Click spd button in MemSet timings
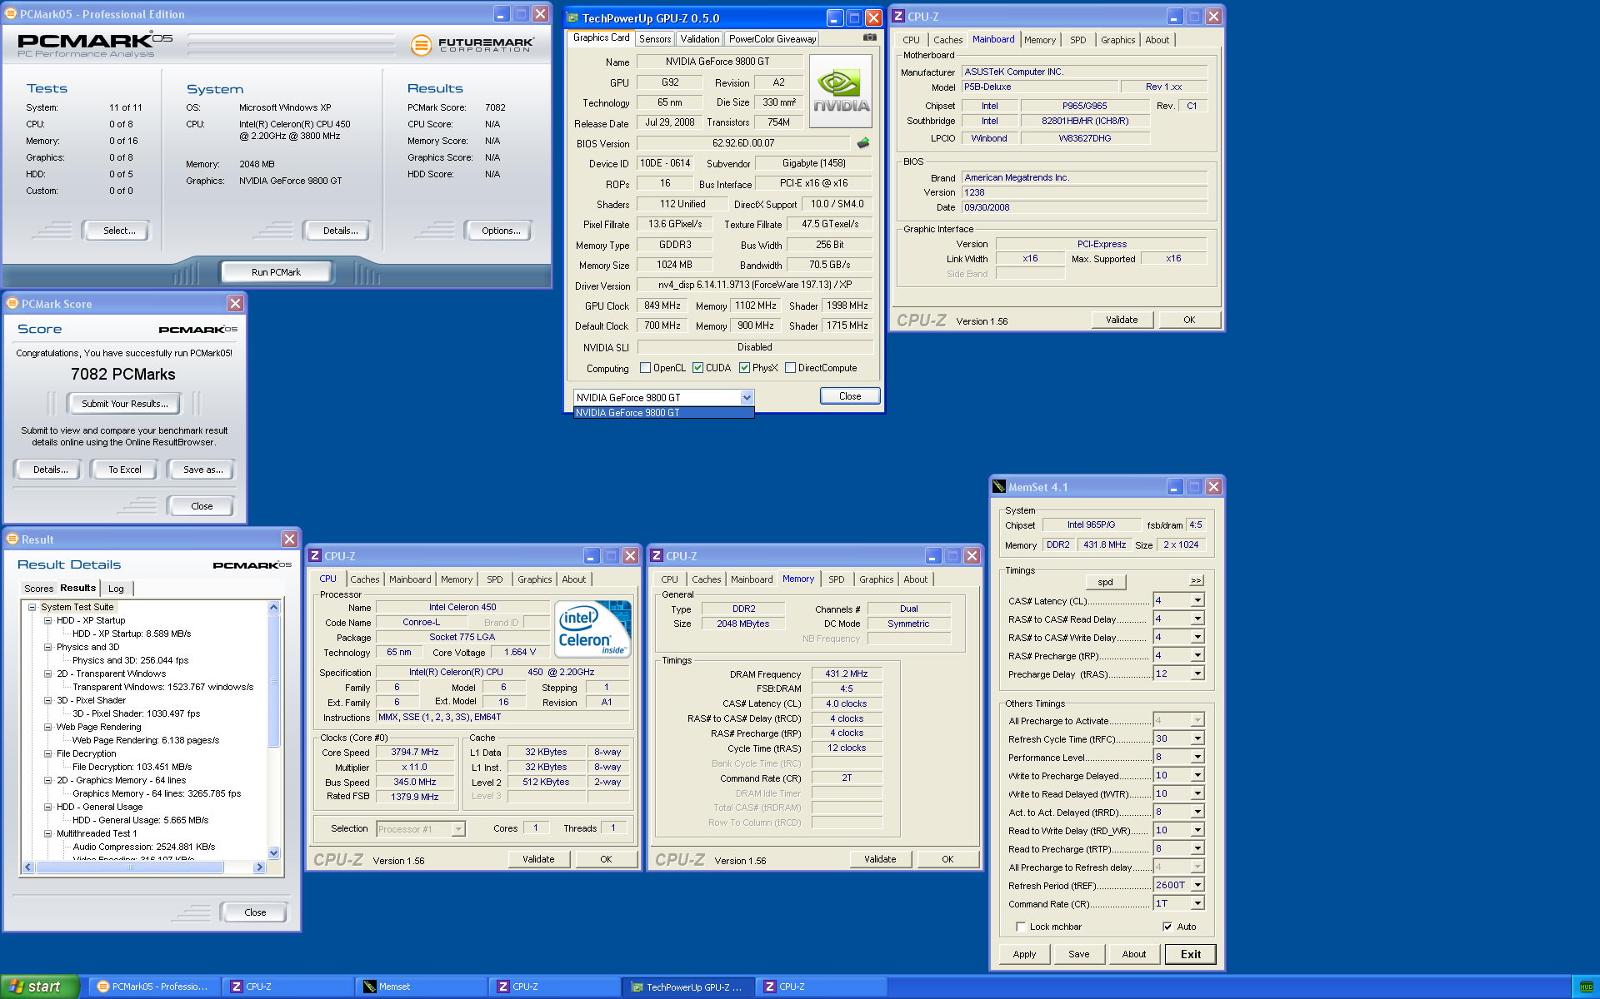Viewport: 1600px width, 999px height. coord(1105,582)
